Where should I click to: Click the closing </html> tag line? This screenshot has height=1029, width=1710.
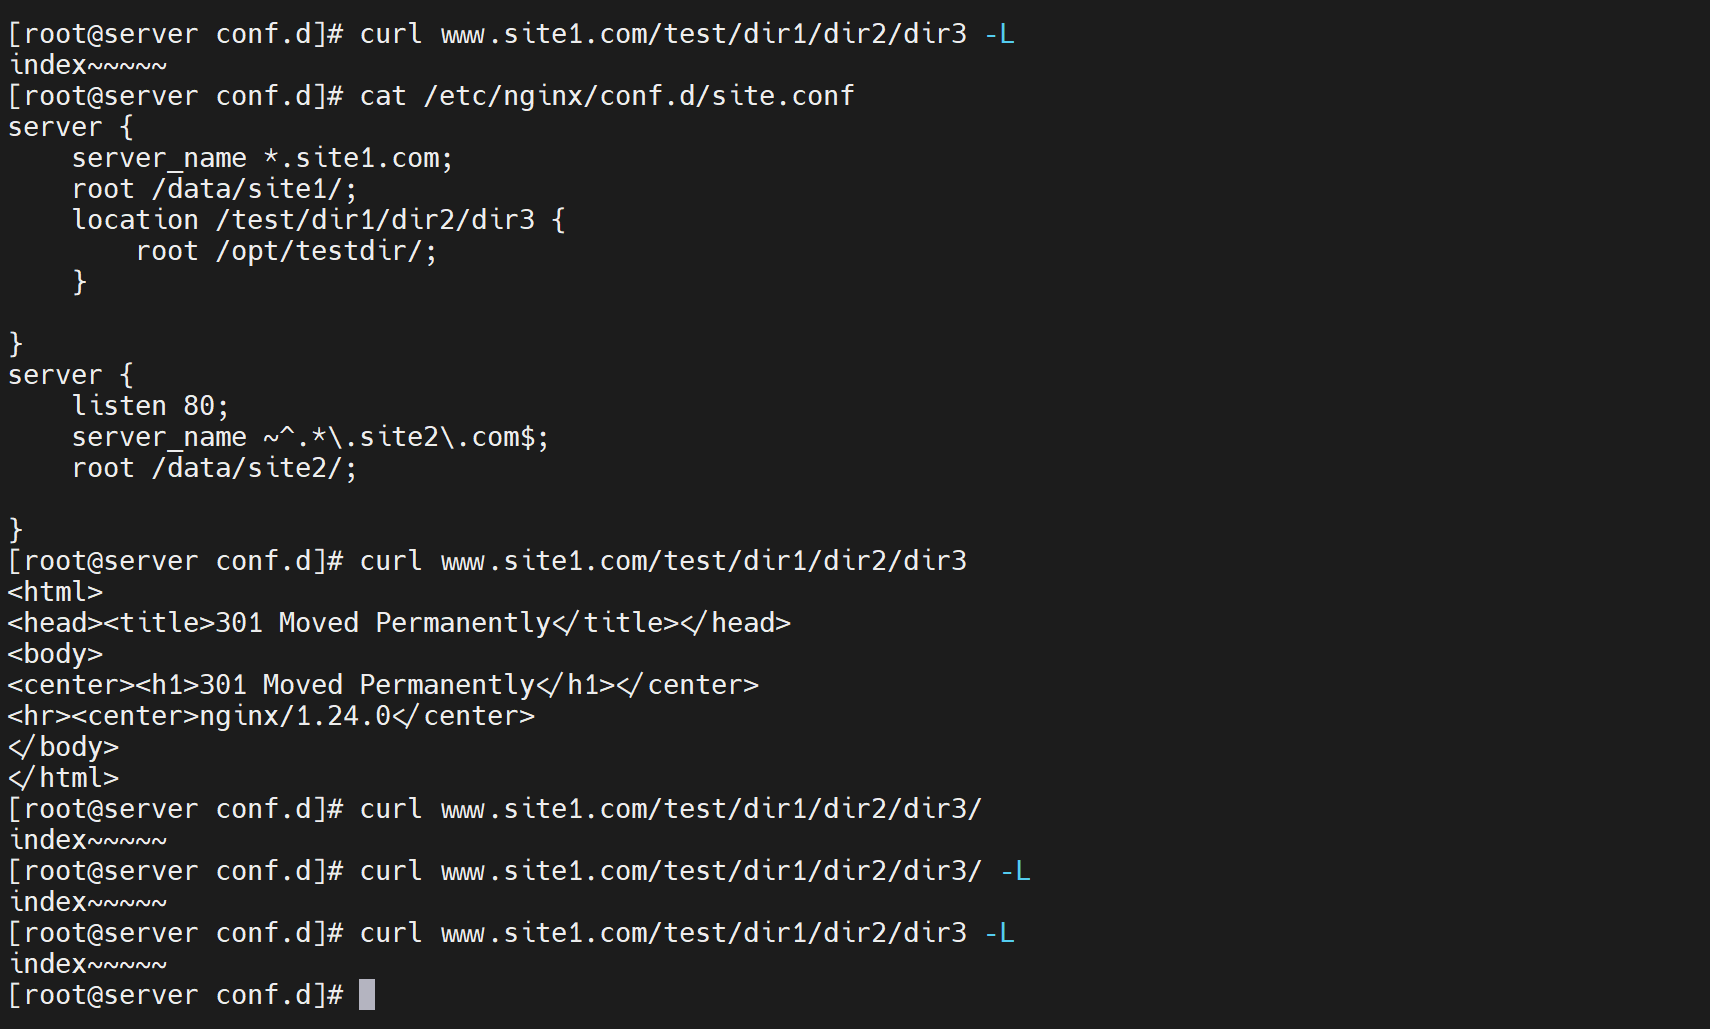pyautogui.click(x=63, y=778)
